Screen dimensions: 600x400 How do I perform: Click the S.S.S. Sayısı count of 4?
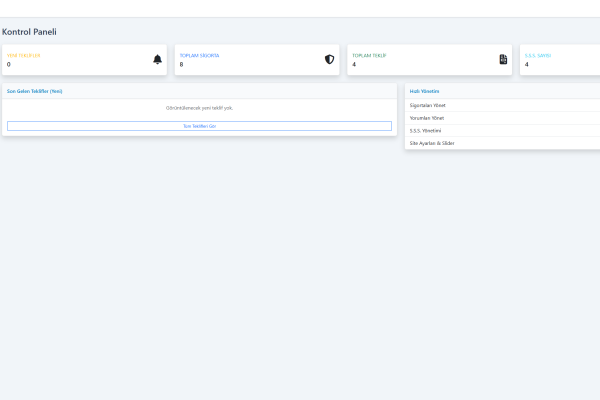(x=527, y=64)
